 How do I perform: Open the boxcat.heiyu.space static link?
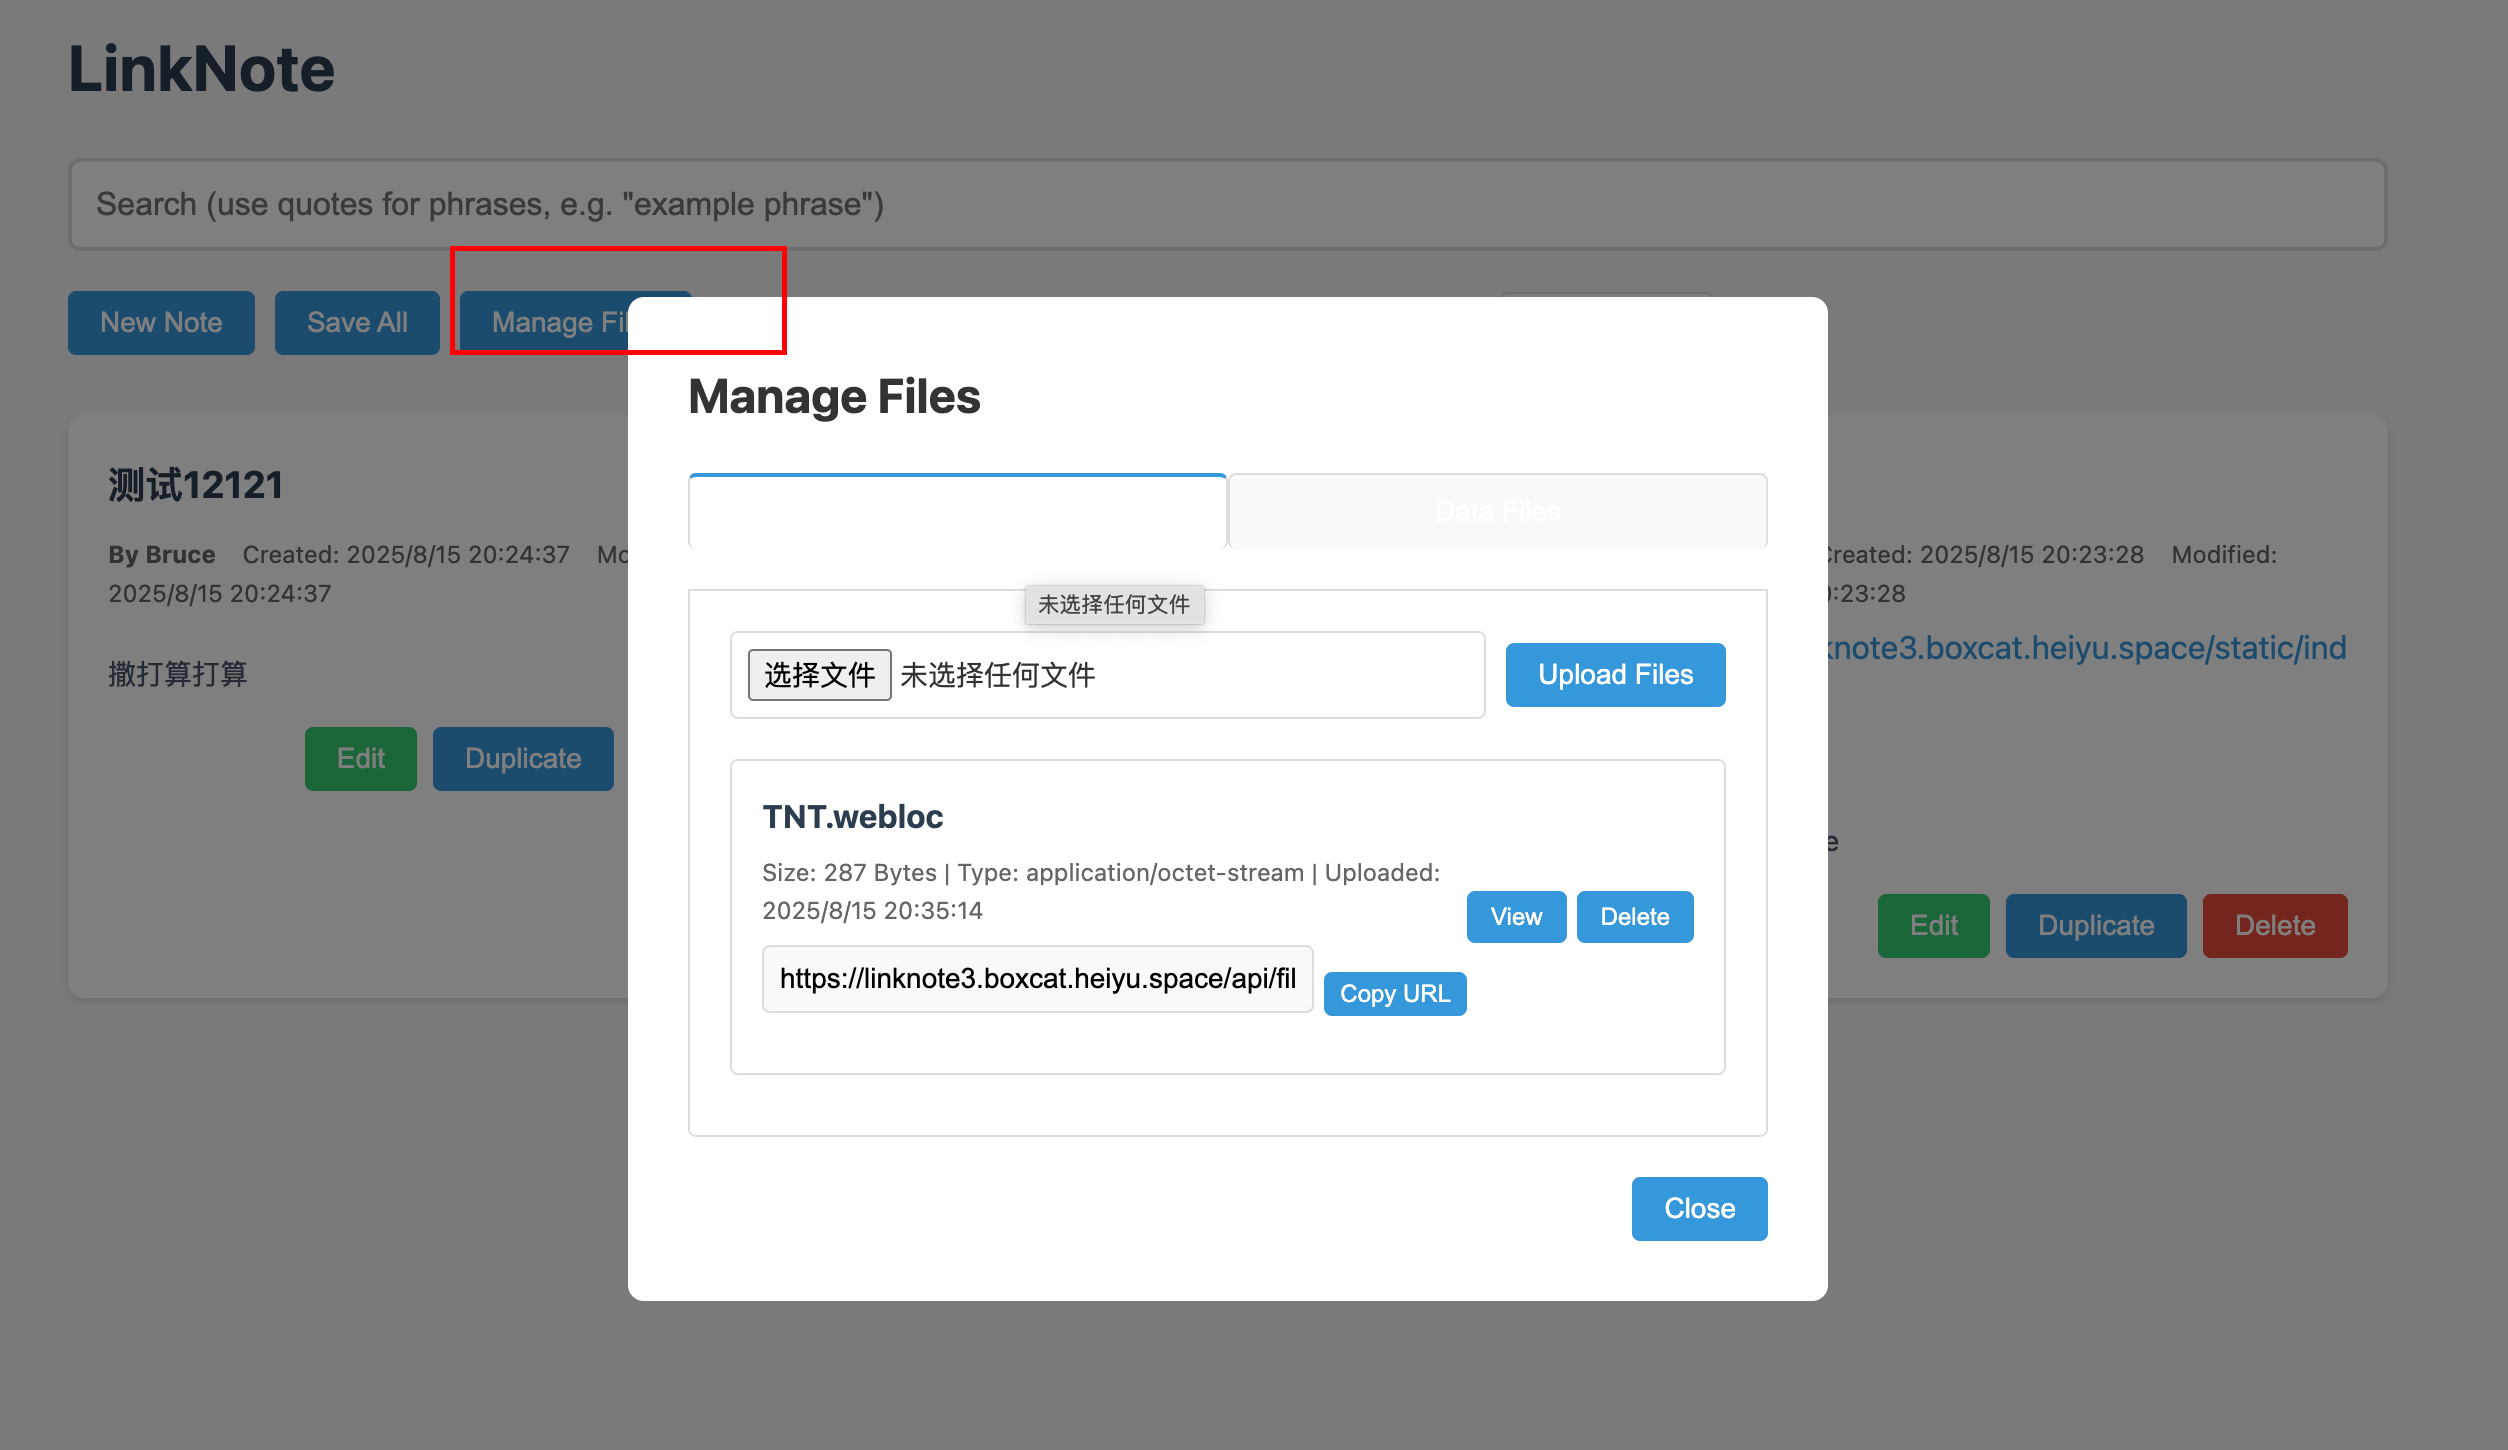pos(2086,648)
